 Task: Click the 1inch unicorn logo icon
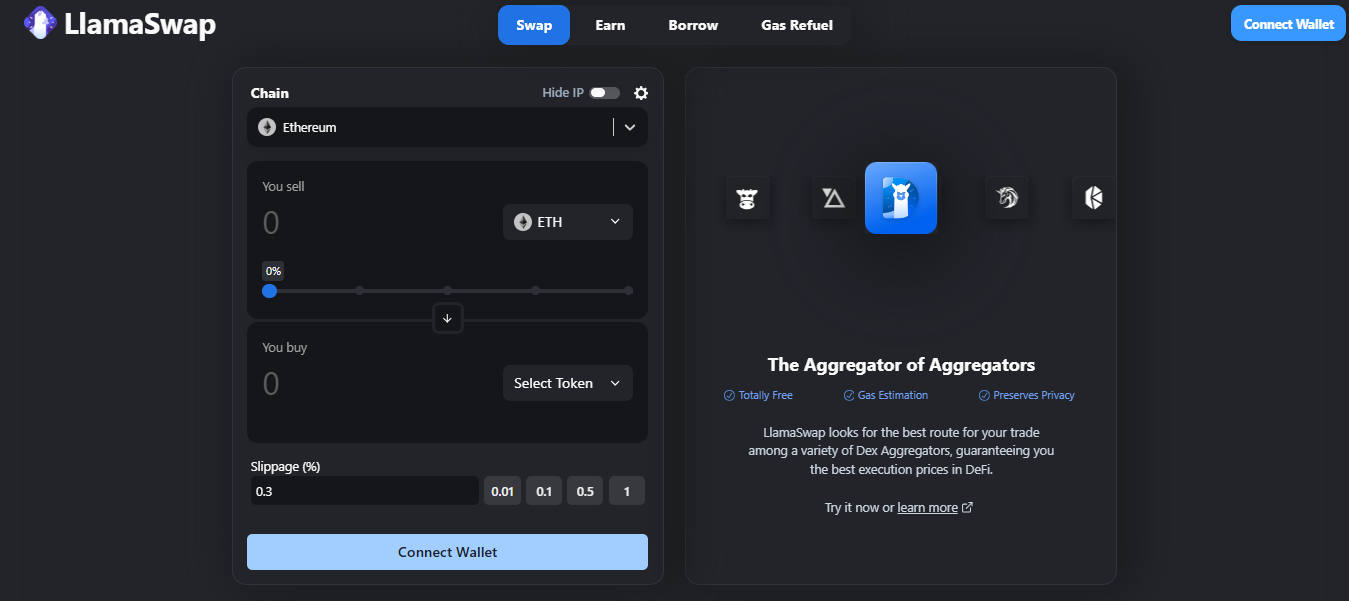pyautogui.click(x=1007, y=198)
